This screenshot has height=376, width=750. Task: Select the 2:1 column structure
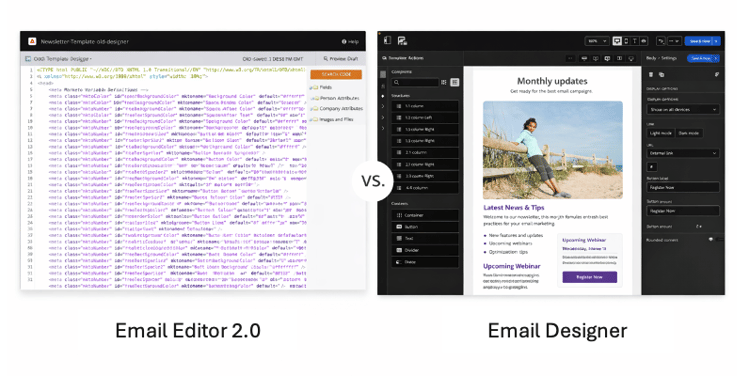click(425, 153)
